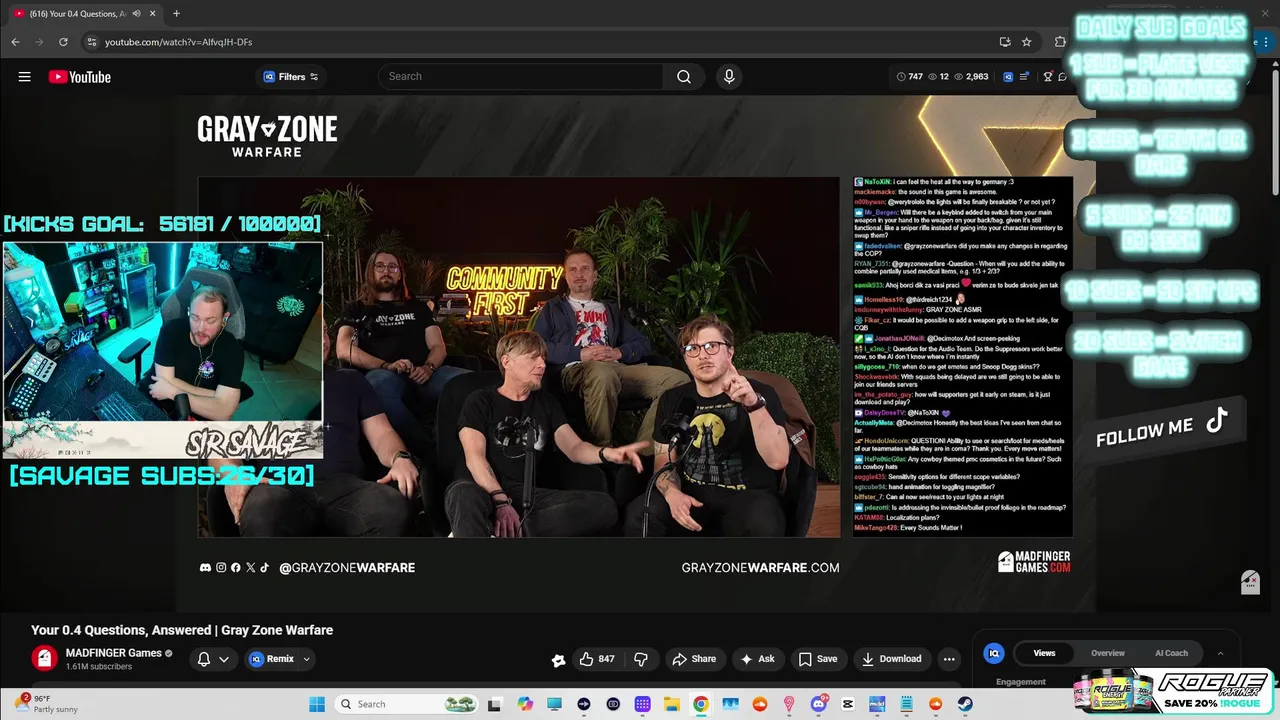Image resolution: width=1280 pixels, height=720 pixels.
Task: Click the MADFINGER Games channel avatar
Action: pyautogui.click(x=44, y=658)
